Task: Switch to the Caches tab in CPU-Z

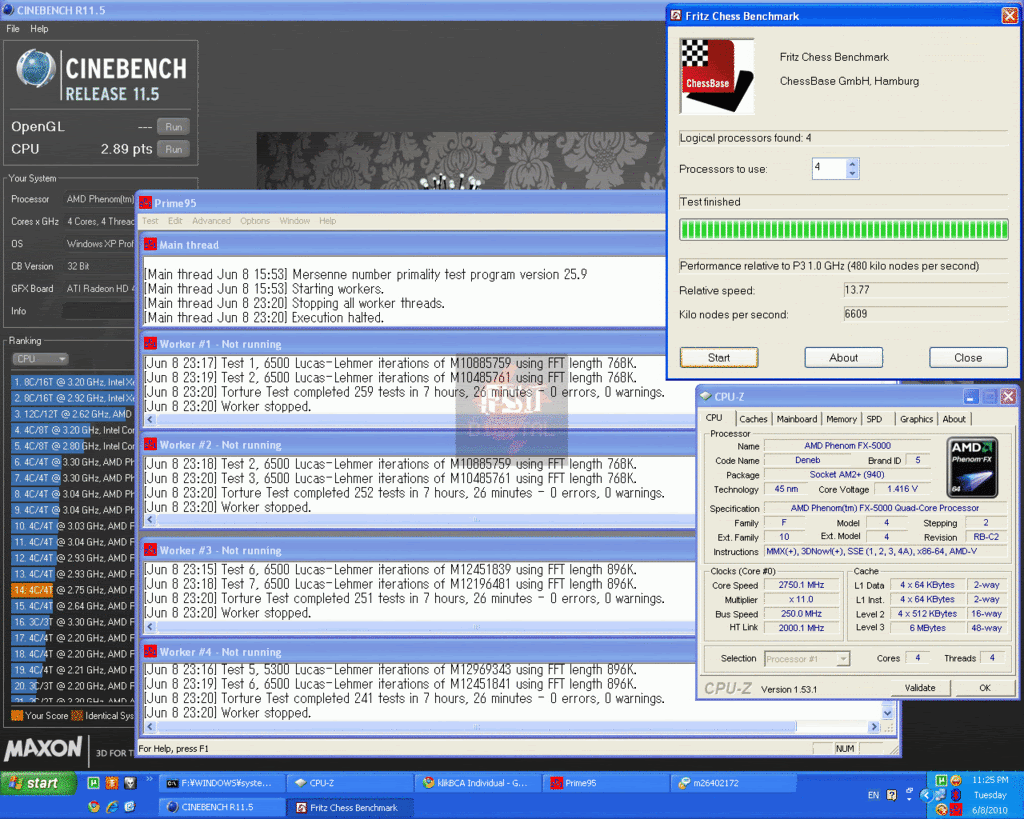Action: pyautogui.click(x=753, y=419)
